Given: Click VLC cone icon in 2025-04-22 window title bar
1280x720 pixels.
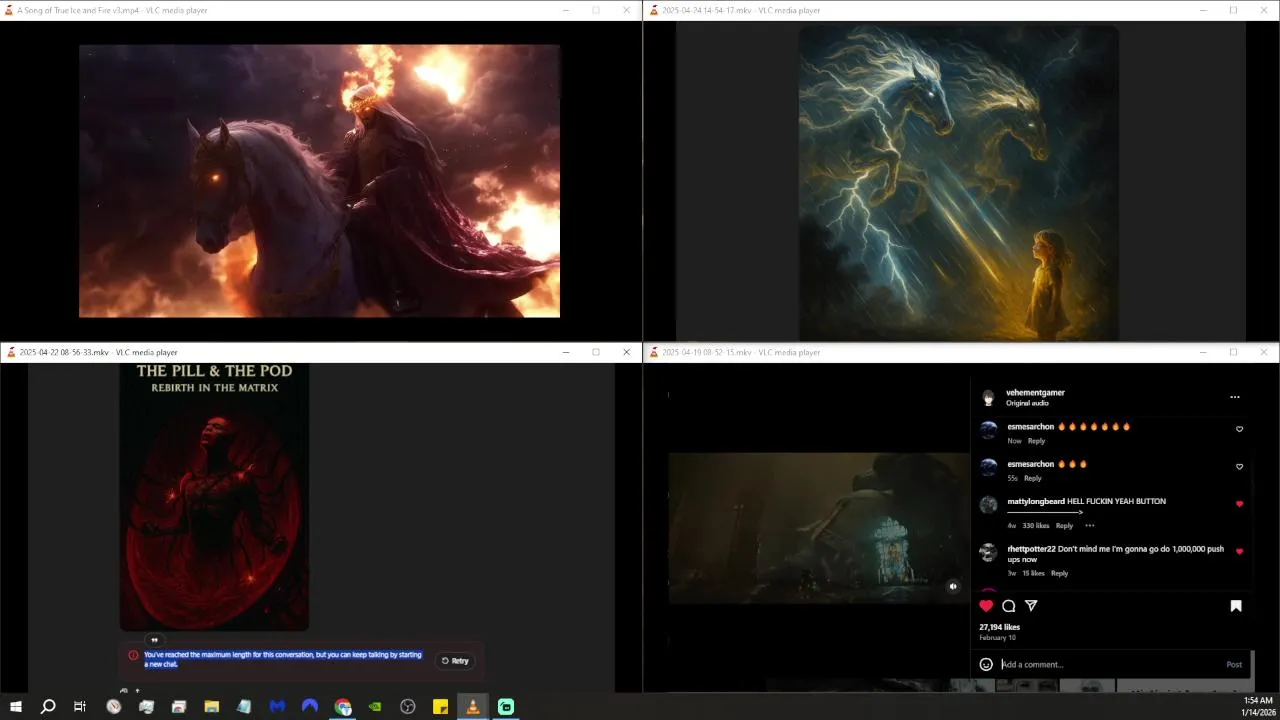Looking at the screenshot, I should pyautogui.click(x=11, y=352).
